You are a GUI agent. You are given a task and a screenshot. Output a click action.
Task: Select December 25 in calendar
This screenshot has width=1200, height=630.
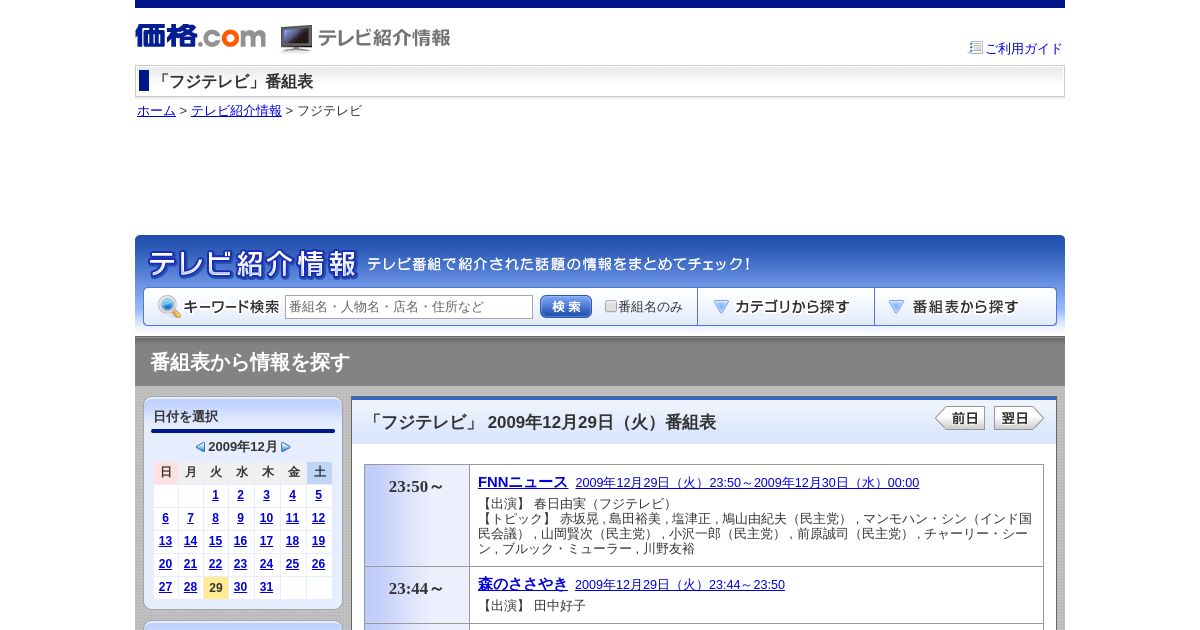pyautogui.click(x=292, y=564)
